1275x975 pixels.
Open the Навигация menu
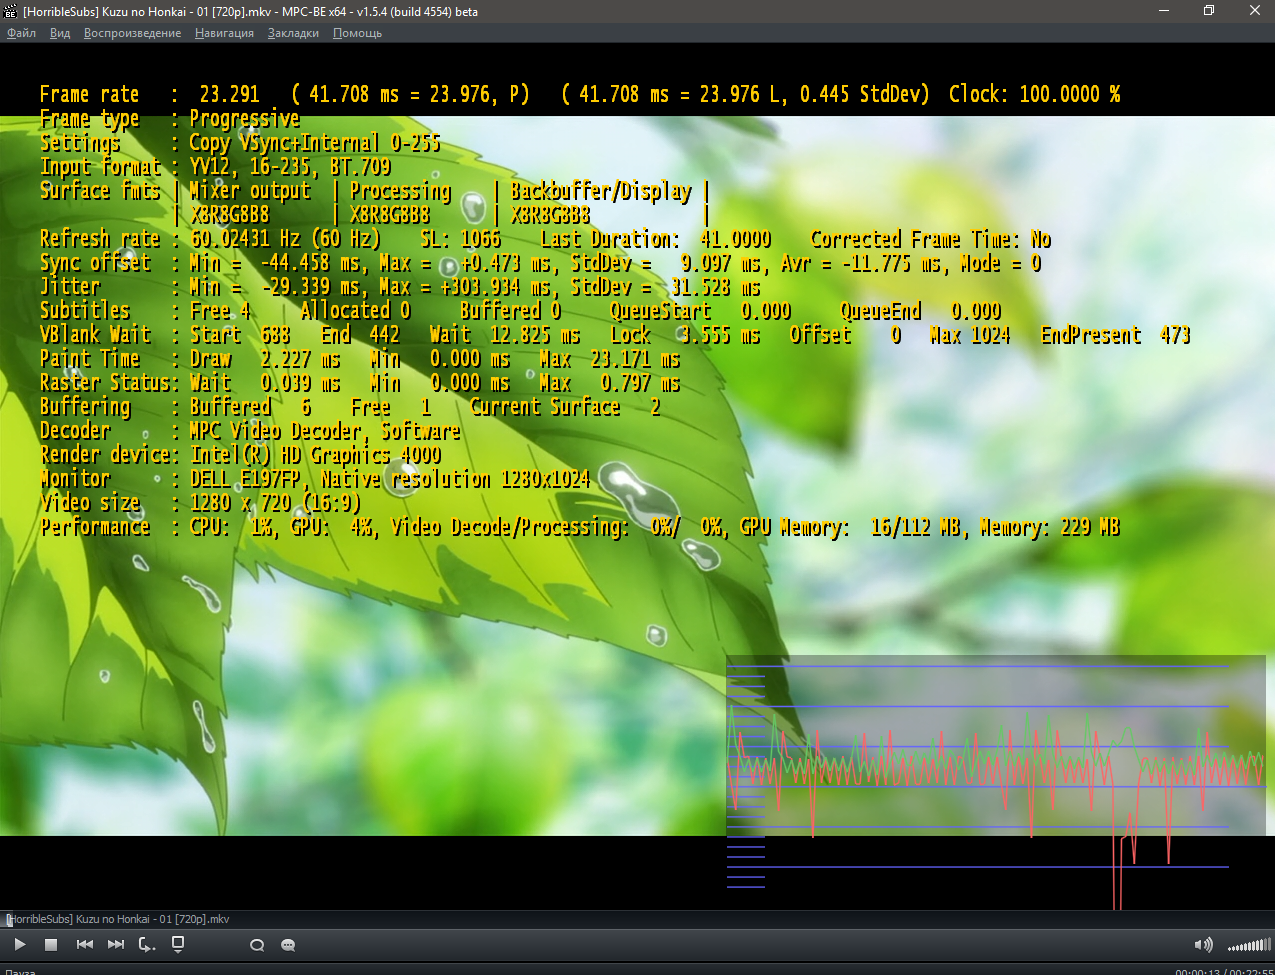pos(224,33)
